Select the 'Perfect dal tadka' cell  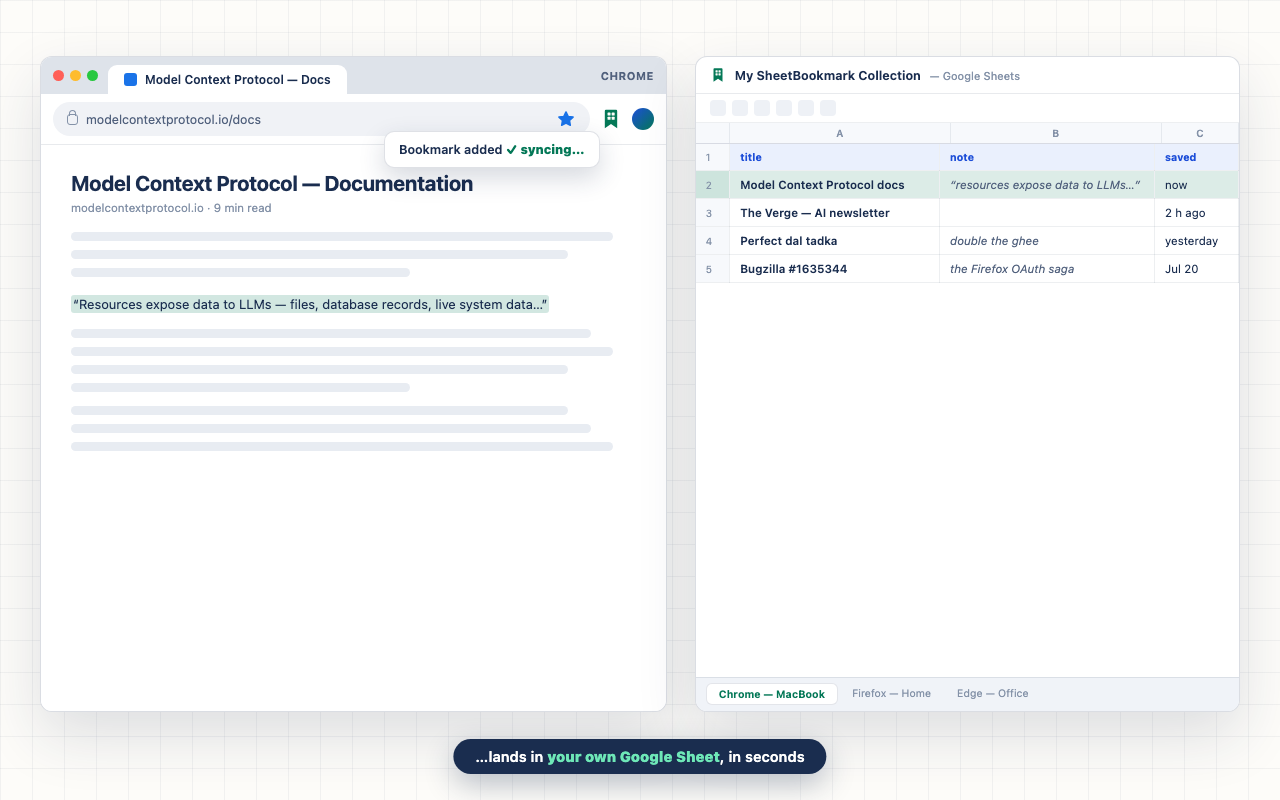pyautogui.click(x=834, y=241)
